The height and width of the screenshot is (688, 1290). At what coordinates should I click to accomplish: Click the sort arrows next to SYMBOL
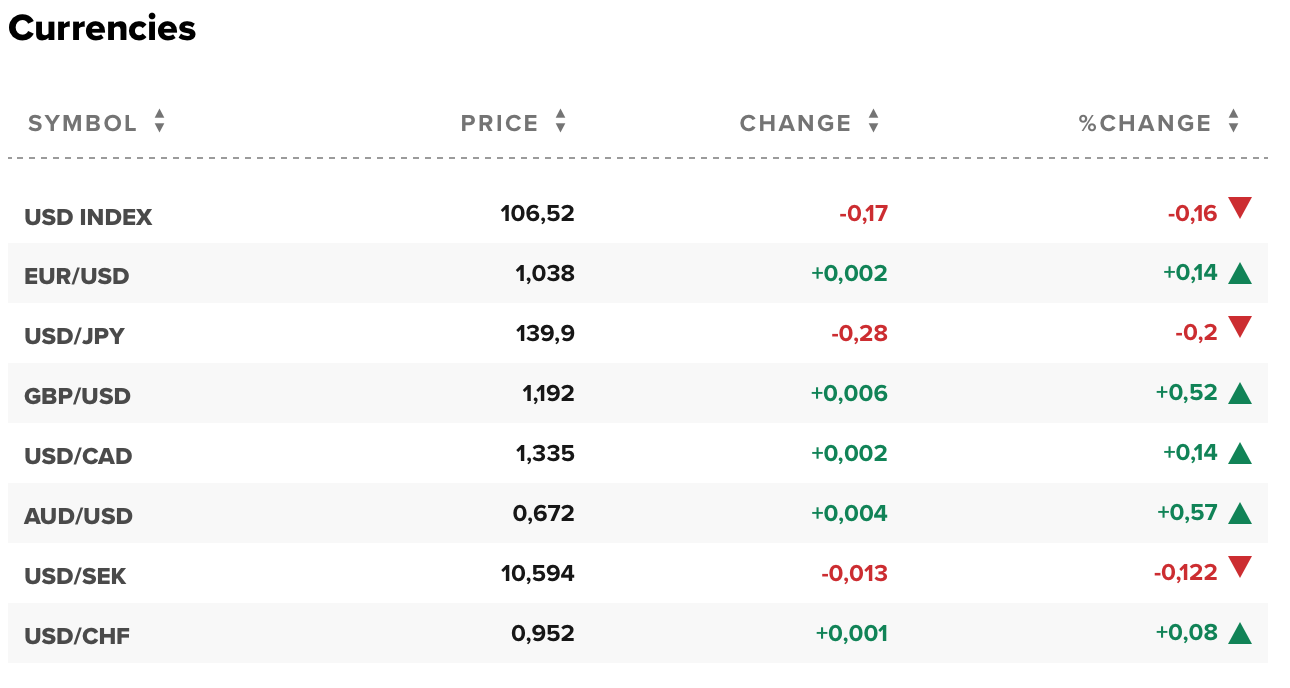(x=159, y=122)
